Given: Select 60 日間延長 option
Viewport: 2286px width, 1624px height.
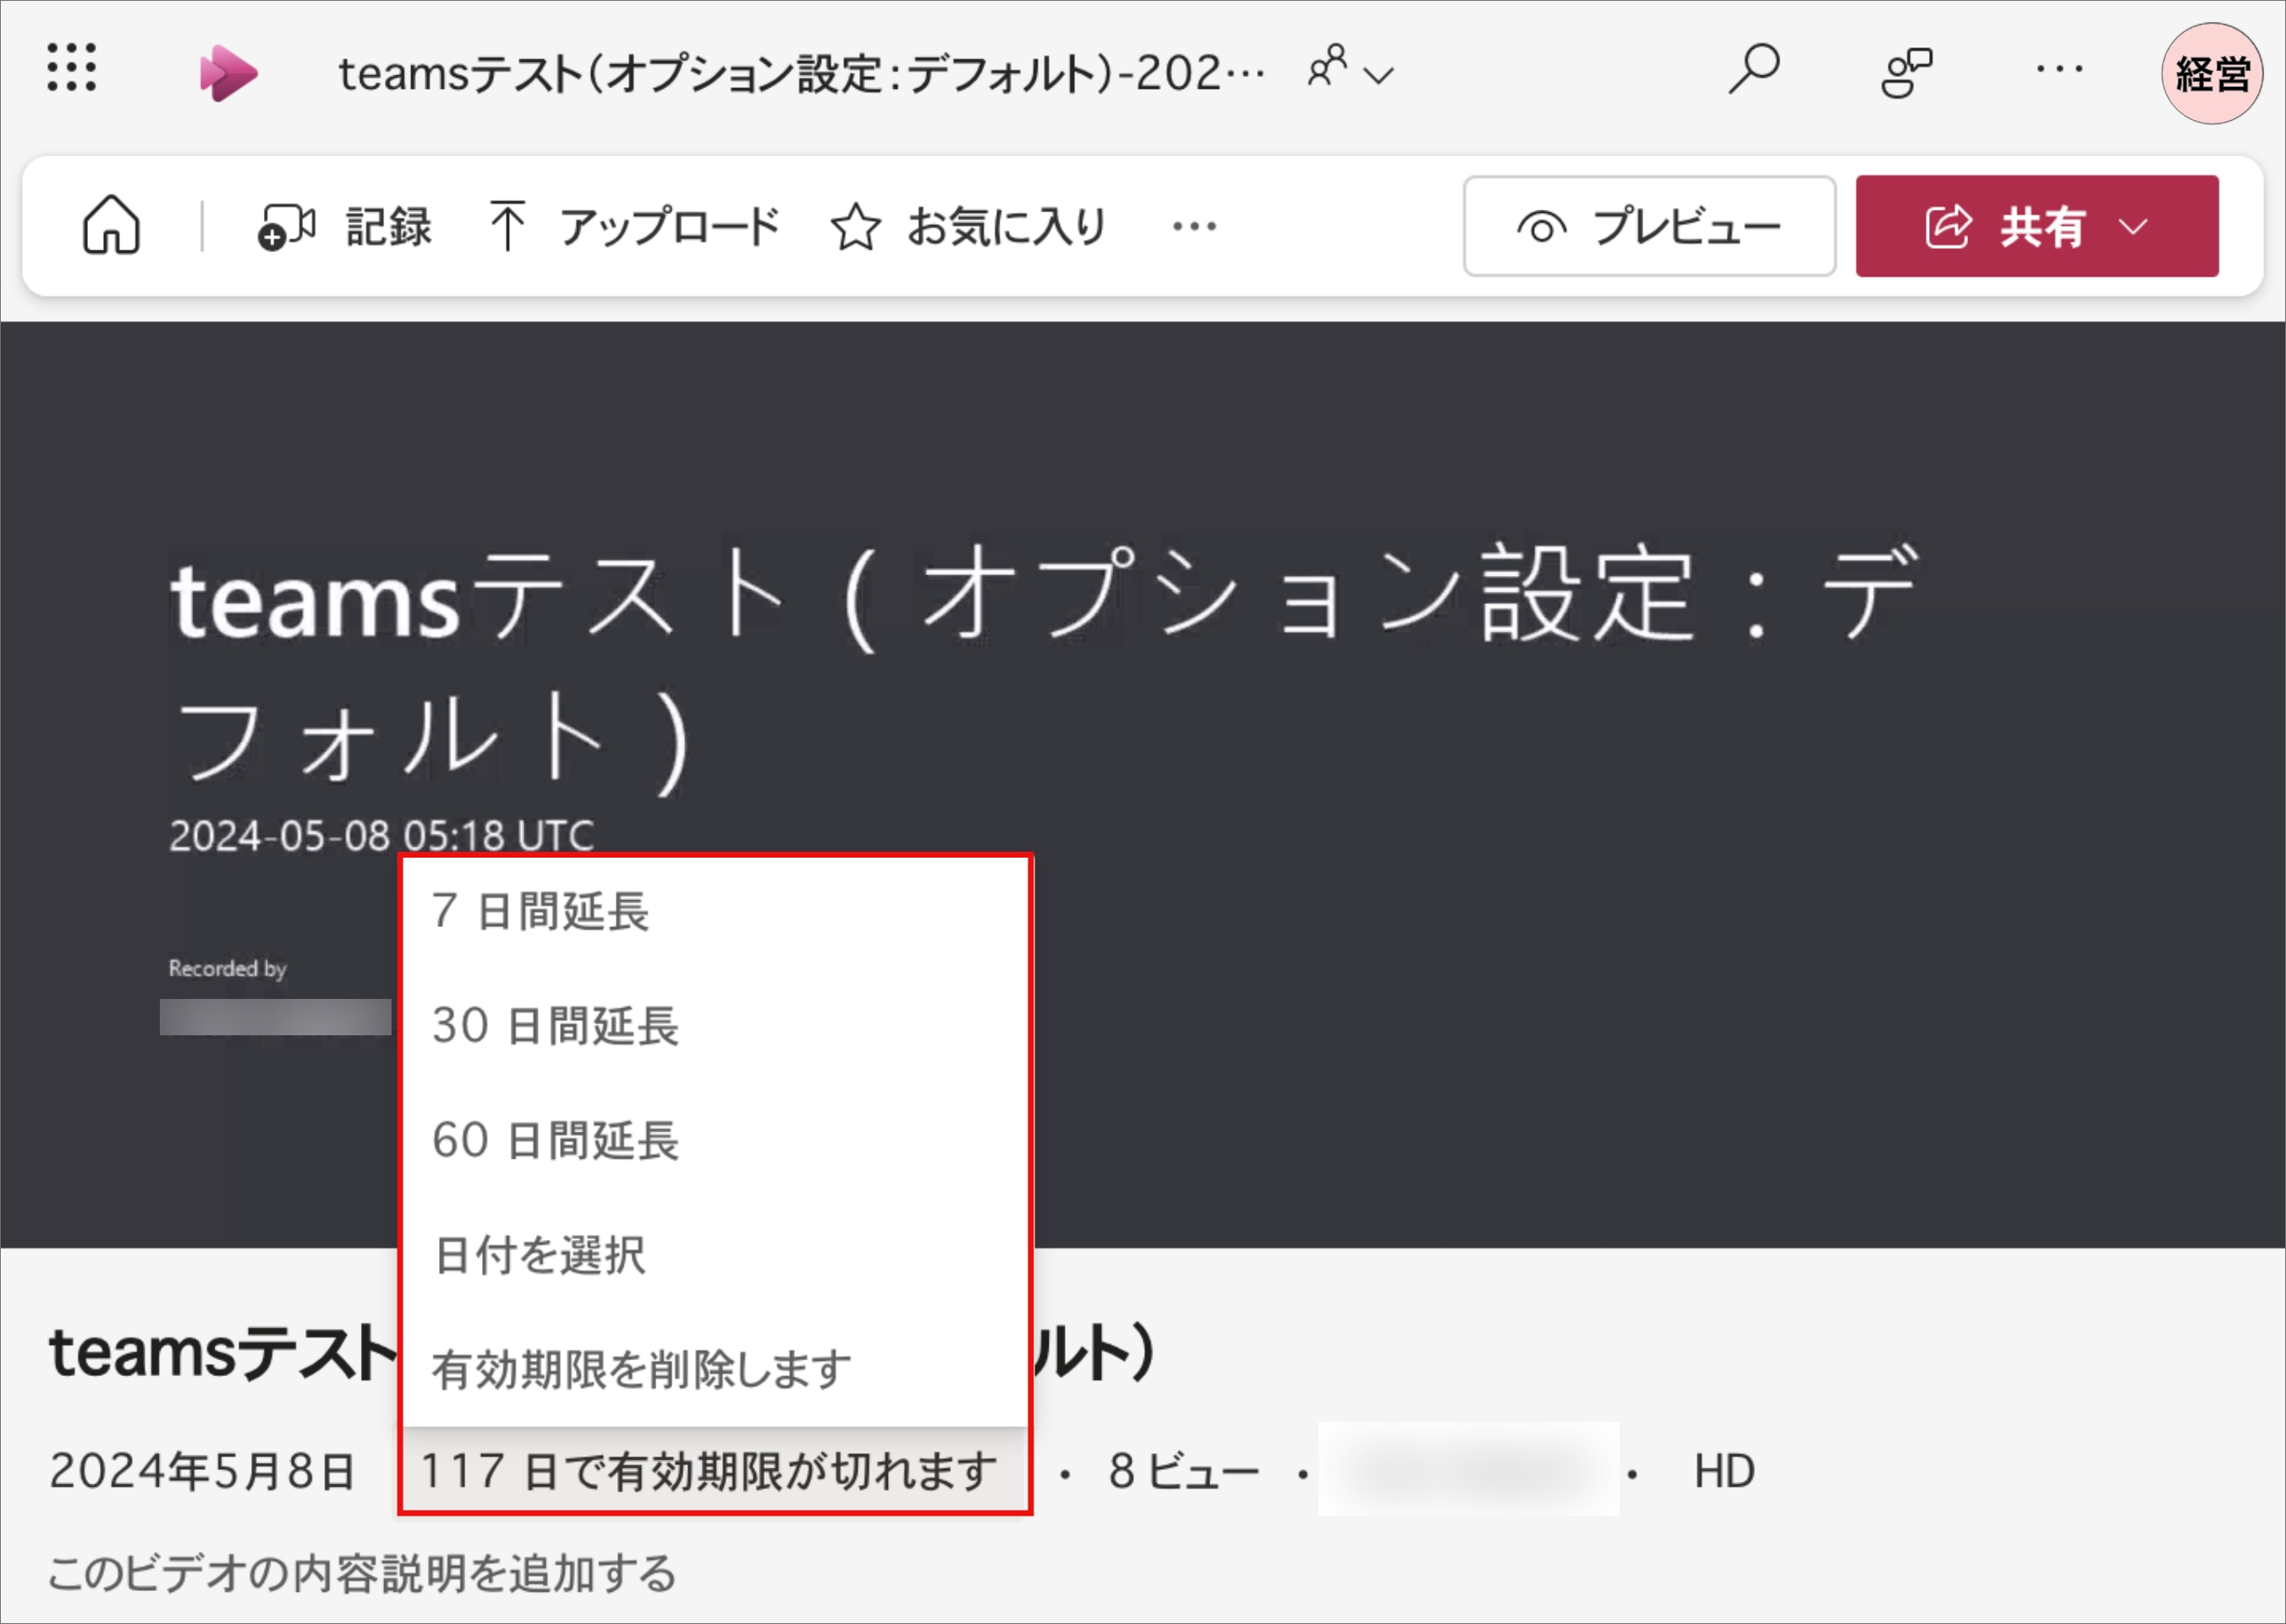Looking at the screenshot, I should coord(715,1140).
